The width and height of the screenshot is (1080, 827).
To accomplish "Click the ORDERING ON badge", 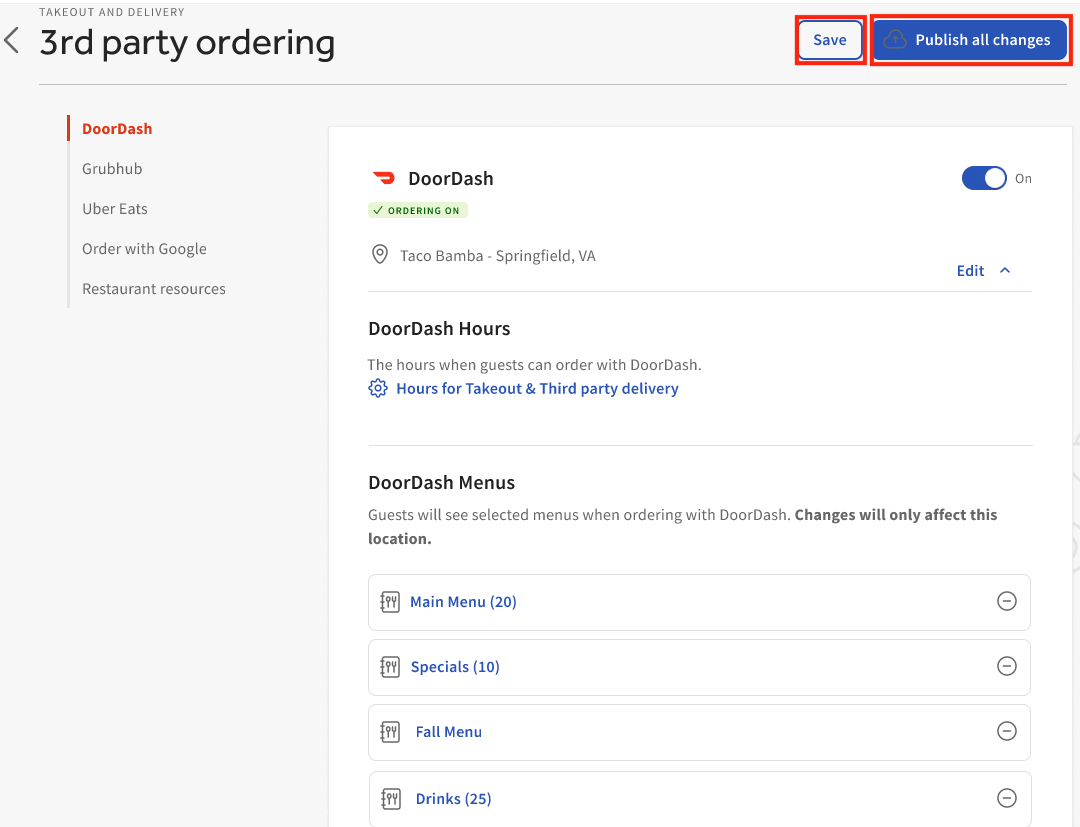I will point(417,210).
